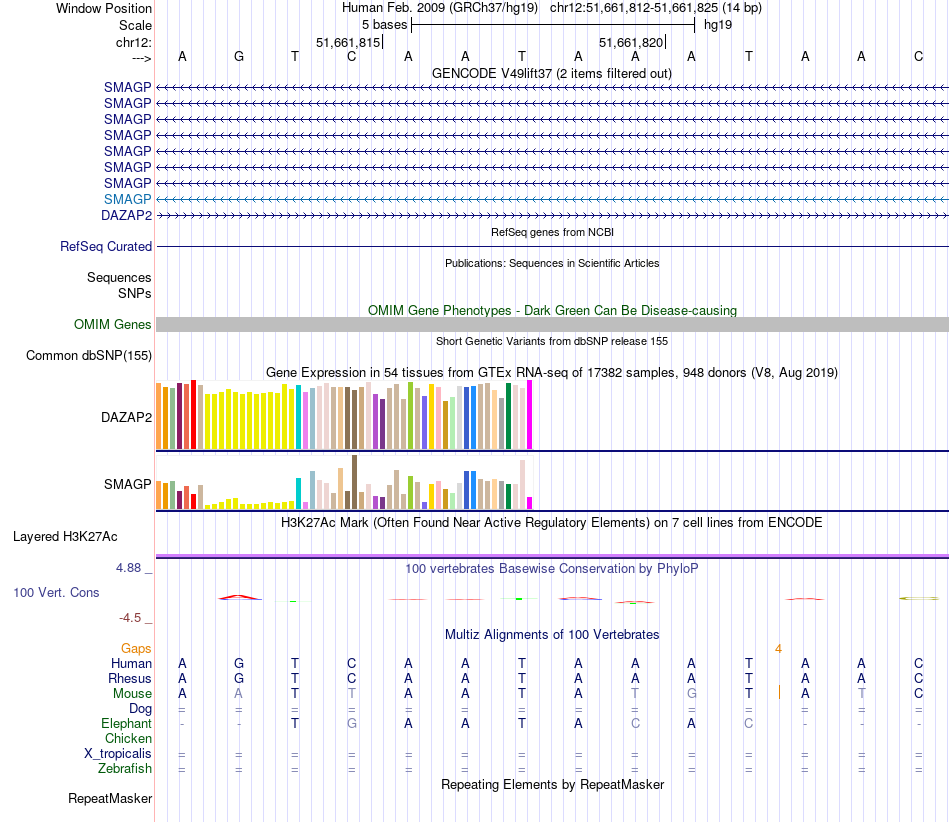Click the 51,661,815 ruler coordinate
Viewport: 950px width, 822px height.
pos(348,42)
